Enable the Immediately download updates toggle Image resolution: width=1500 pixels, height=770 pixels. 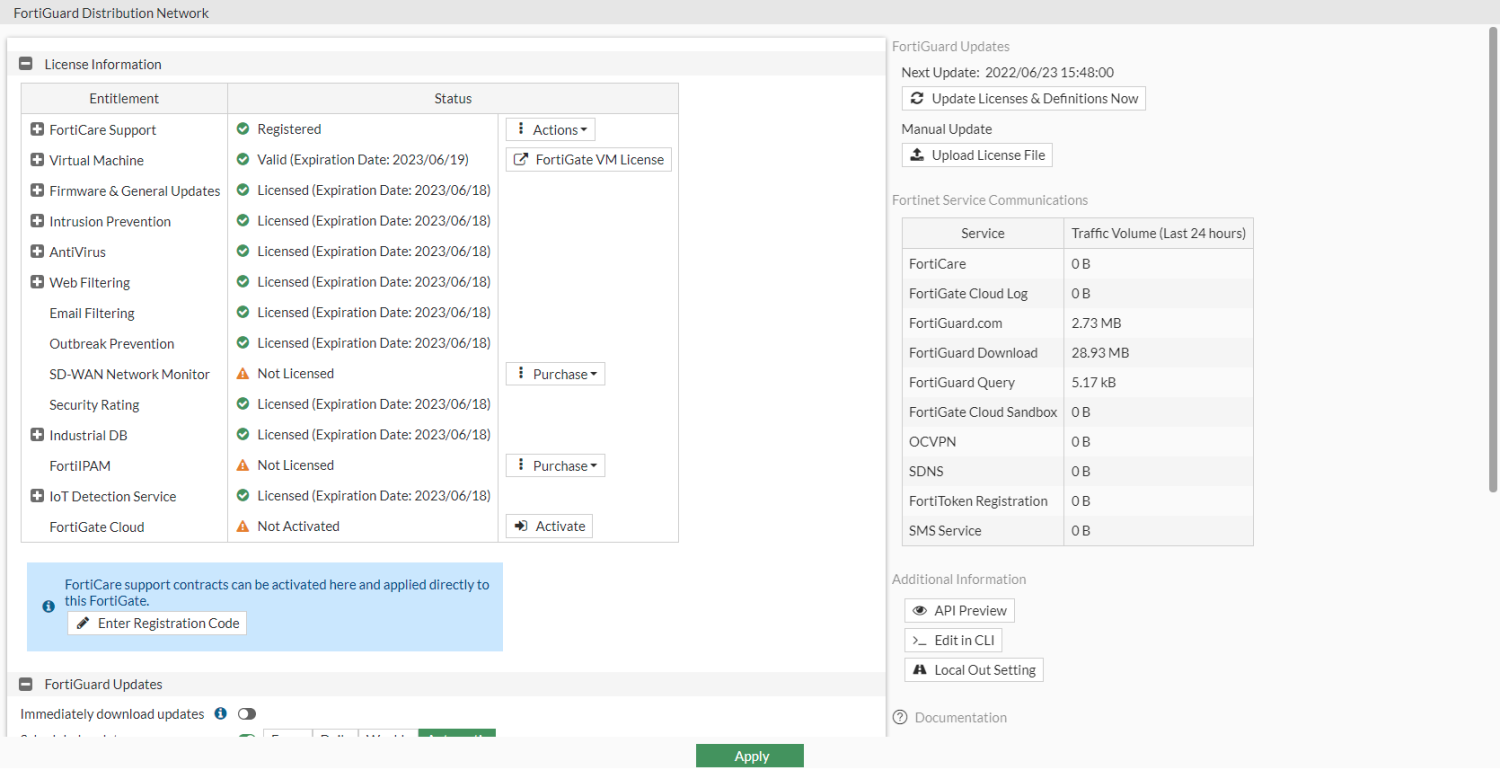(247, 713)
